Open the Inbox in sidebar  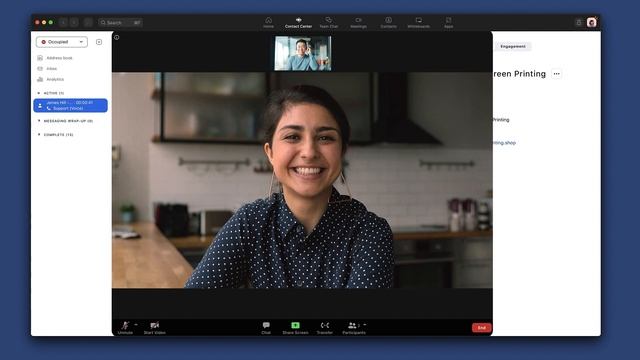point(47,69)
